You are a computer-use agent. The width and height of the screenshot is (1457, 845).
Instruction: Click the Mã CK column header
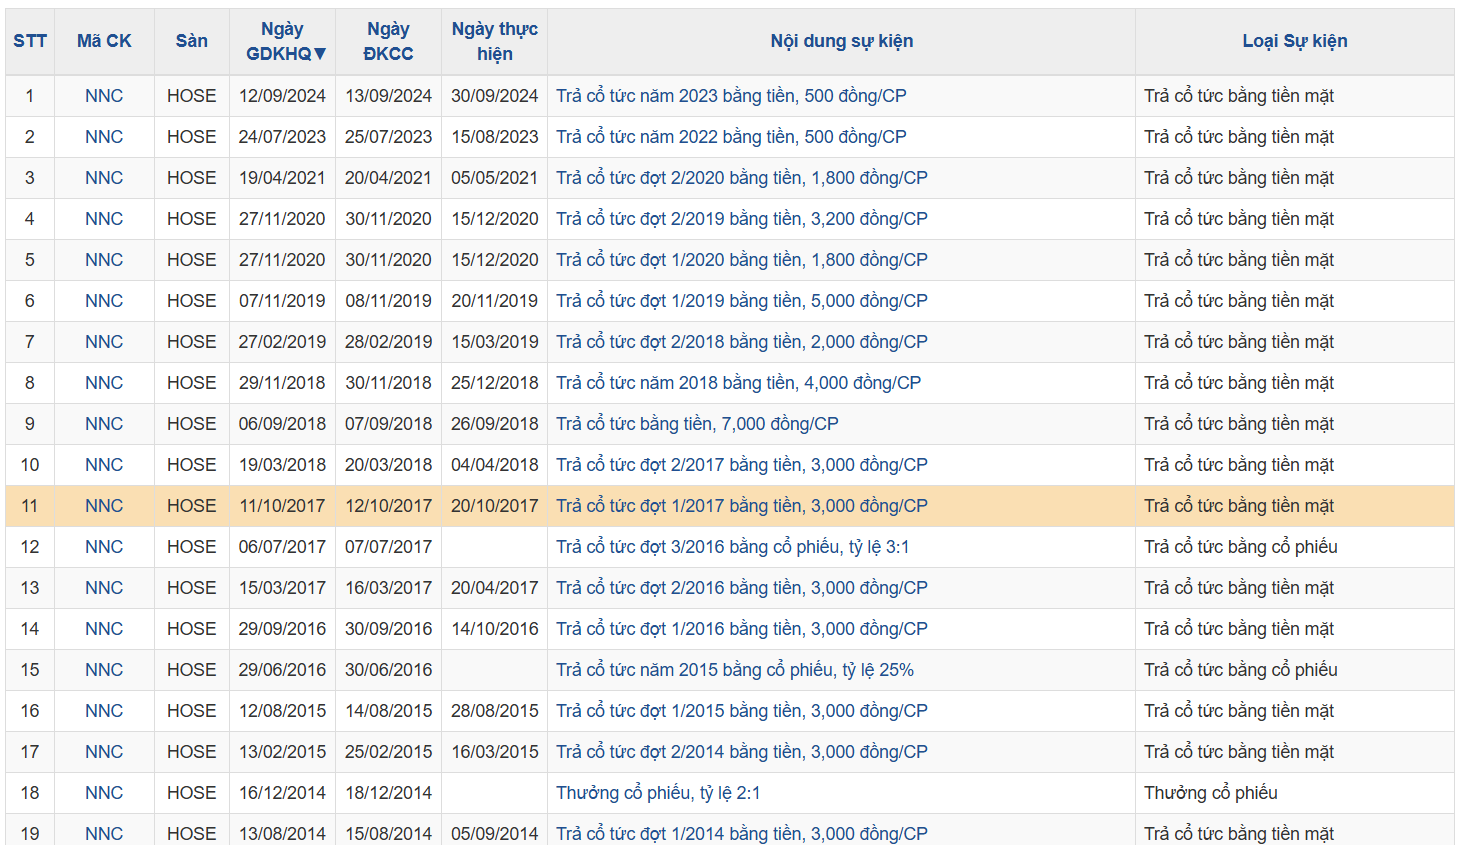pyautogui.click(x=104, y=41)
